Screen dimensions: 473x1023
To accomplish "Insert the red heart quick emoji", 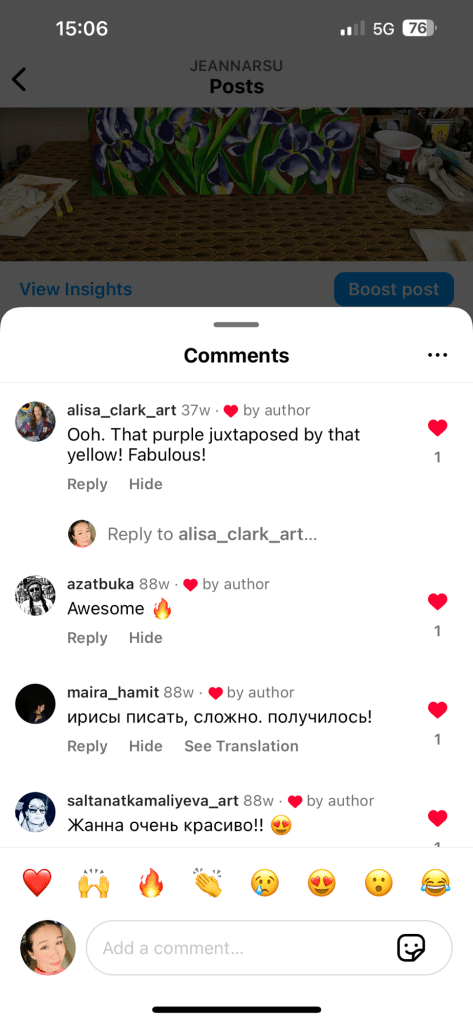I will coord(37,883).
